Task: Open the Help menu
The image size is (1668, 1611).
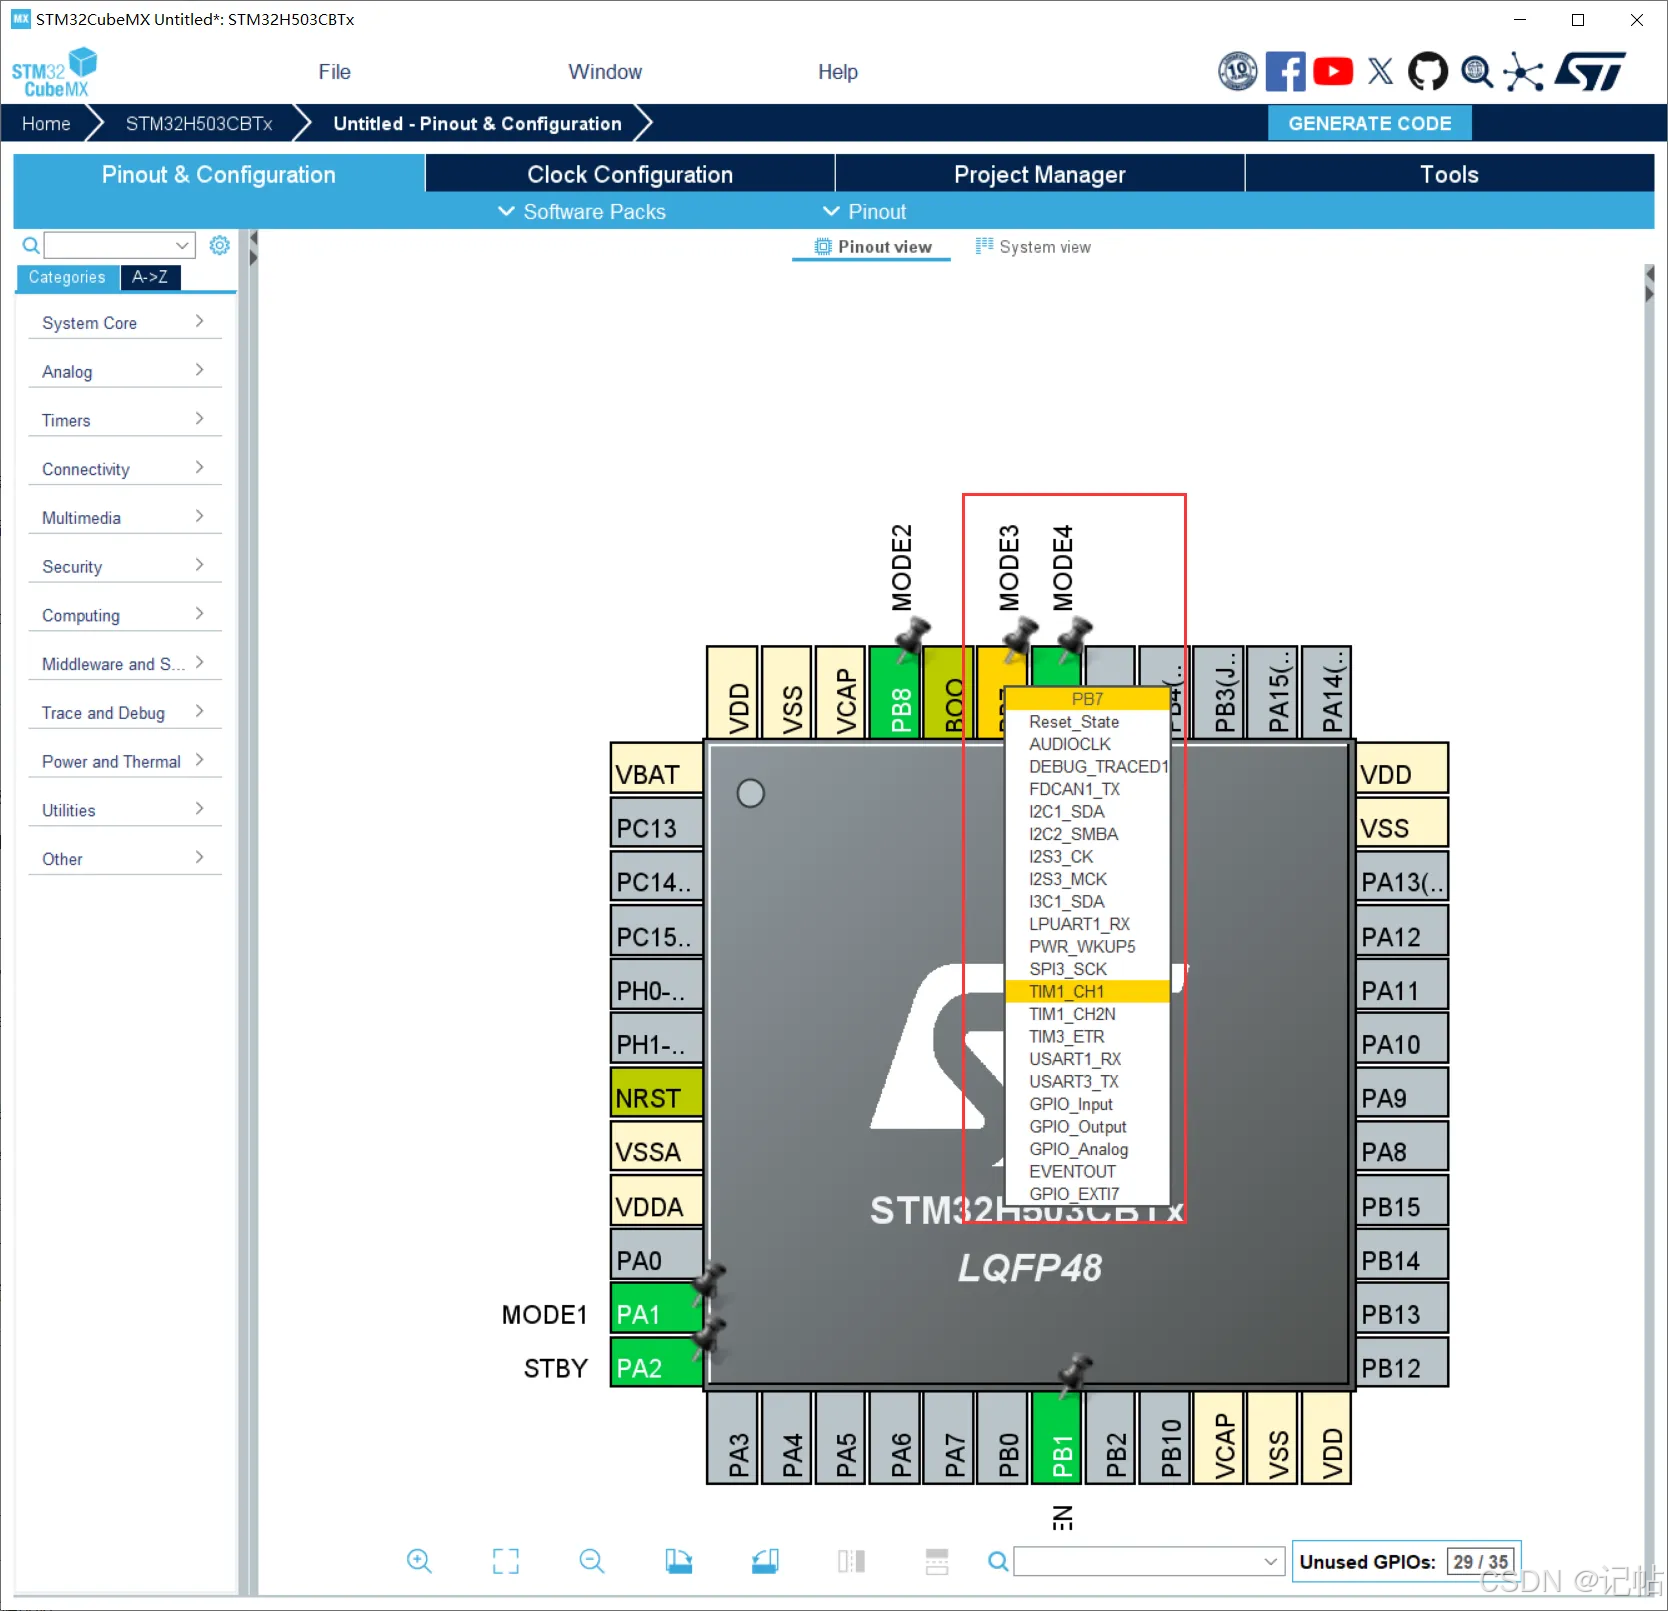Action: coord(838,72)
